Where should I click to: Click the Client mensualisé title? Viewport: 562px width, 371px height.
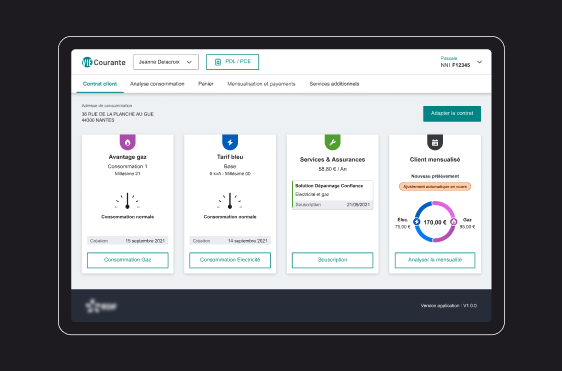coord(435,160)
